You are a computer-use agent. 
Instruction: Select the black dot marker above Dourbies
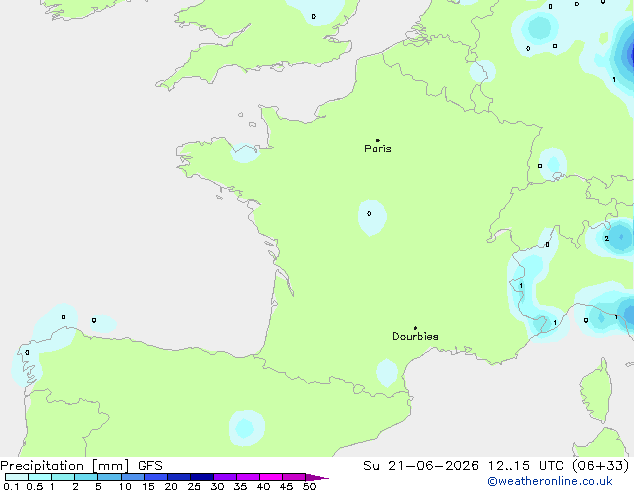tap(415, 328)
